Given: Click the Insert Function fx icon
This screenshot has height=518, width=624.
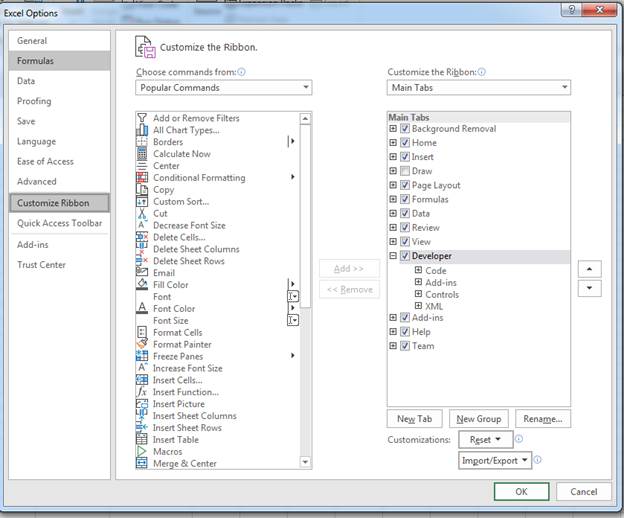Looking at the screenshot, I should pyautogui.click(x=142, y=392).
